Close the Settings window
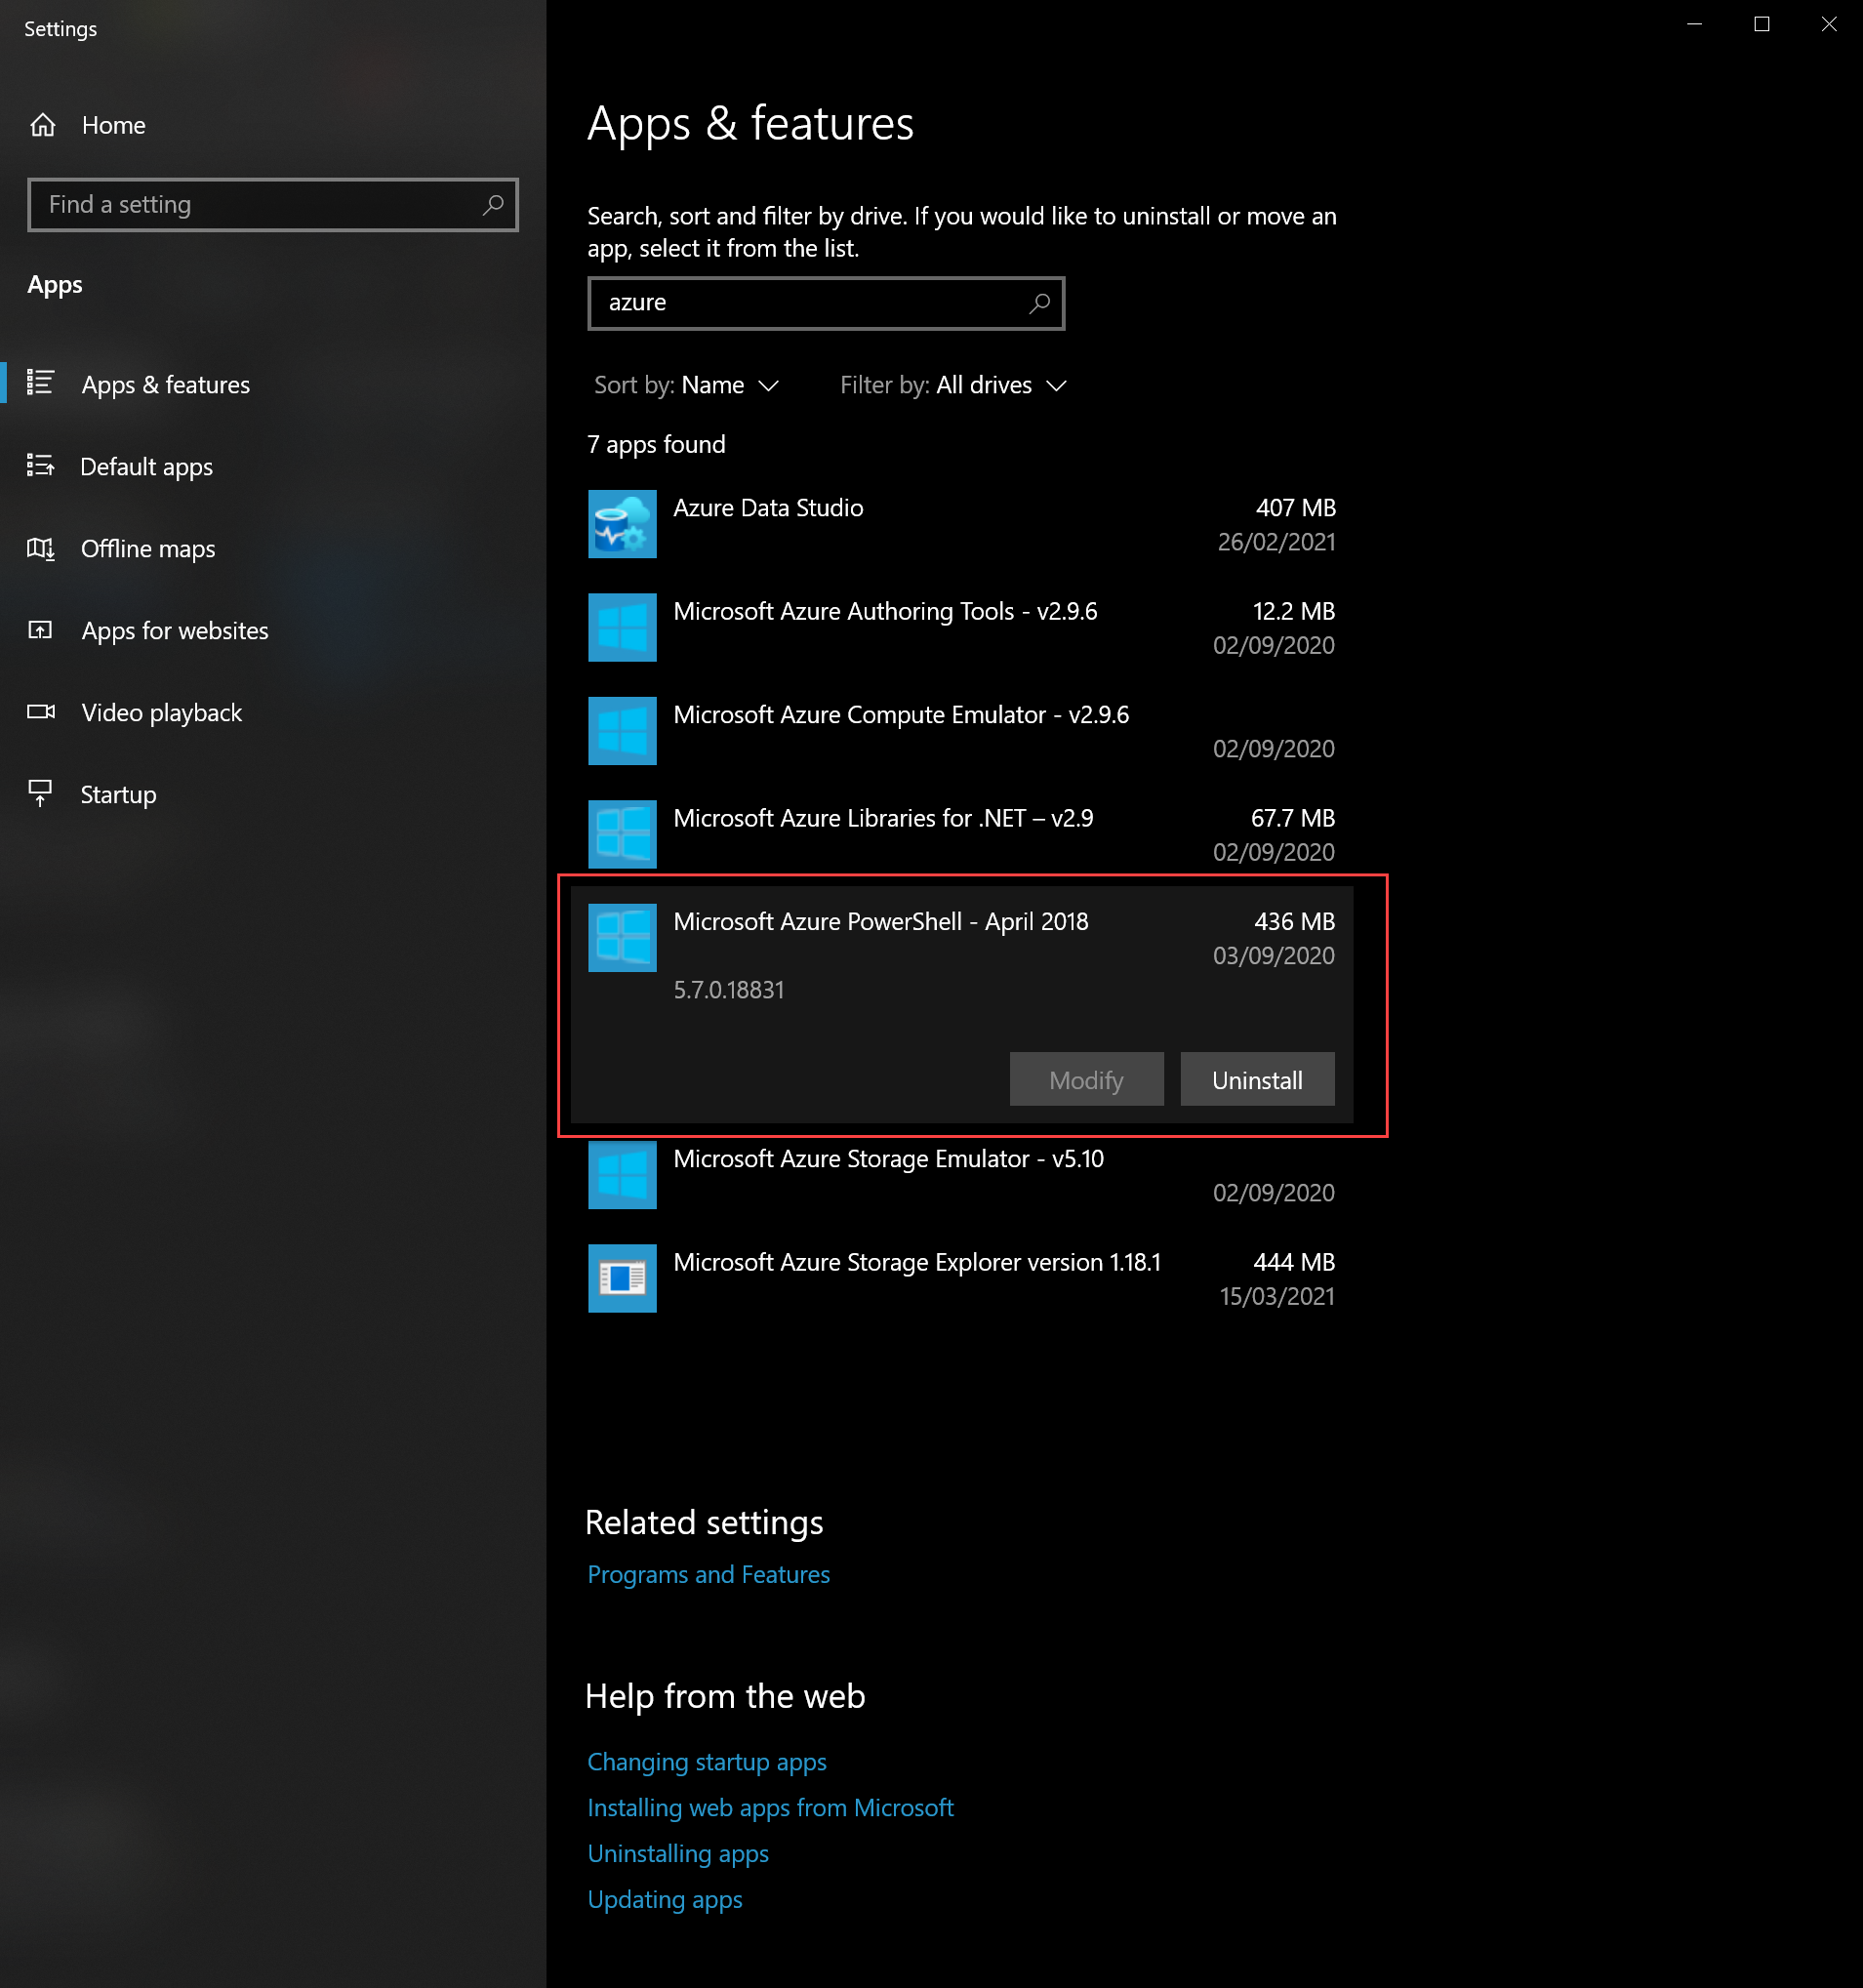Image resolution: width=1863 pixels, height=1988 pixels. pyautogui.click(x=1829, y=24)
